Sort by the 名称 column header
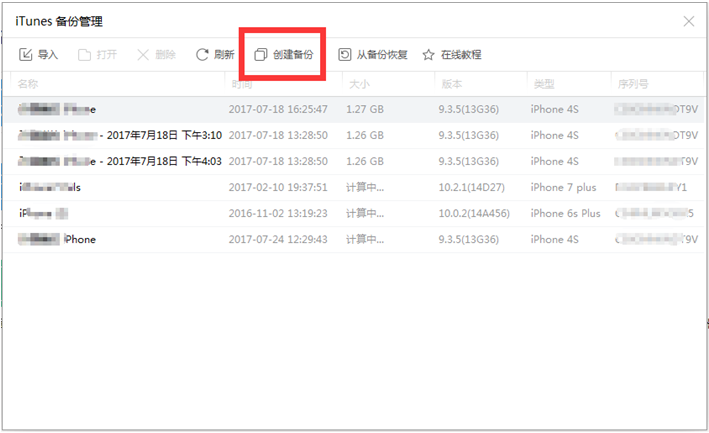Image resolution: width=709 pixels, height=433 pixels. point(28,84)
